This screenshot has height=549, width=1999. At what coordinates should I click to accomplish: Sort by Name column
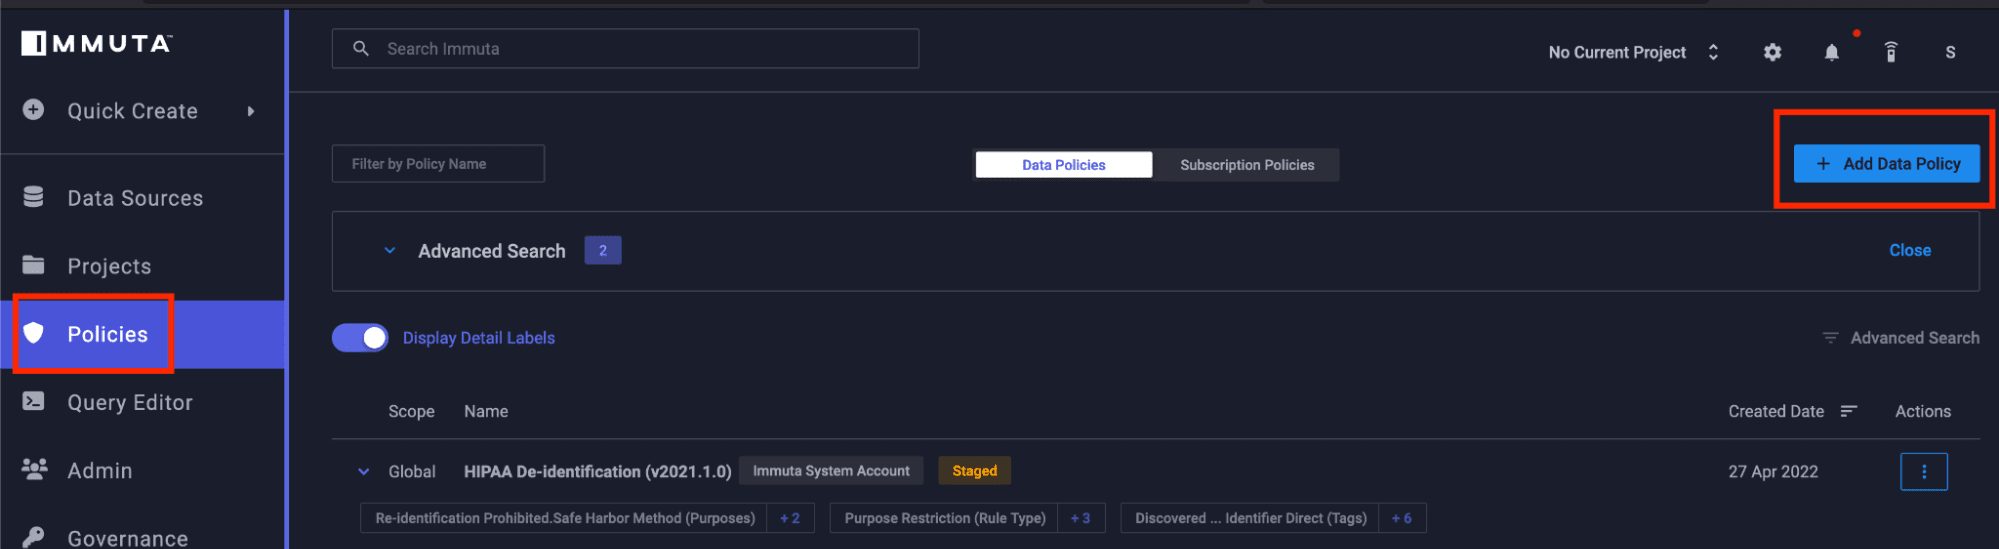[x=486, y=411]
